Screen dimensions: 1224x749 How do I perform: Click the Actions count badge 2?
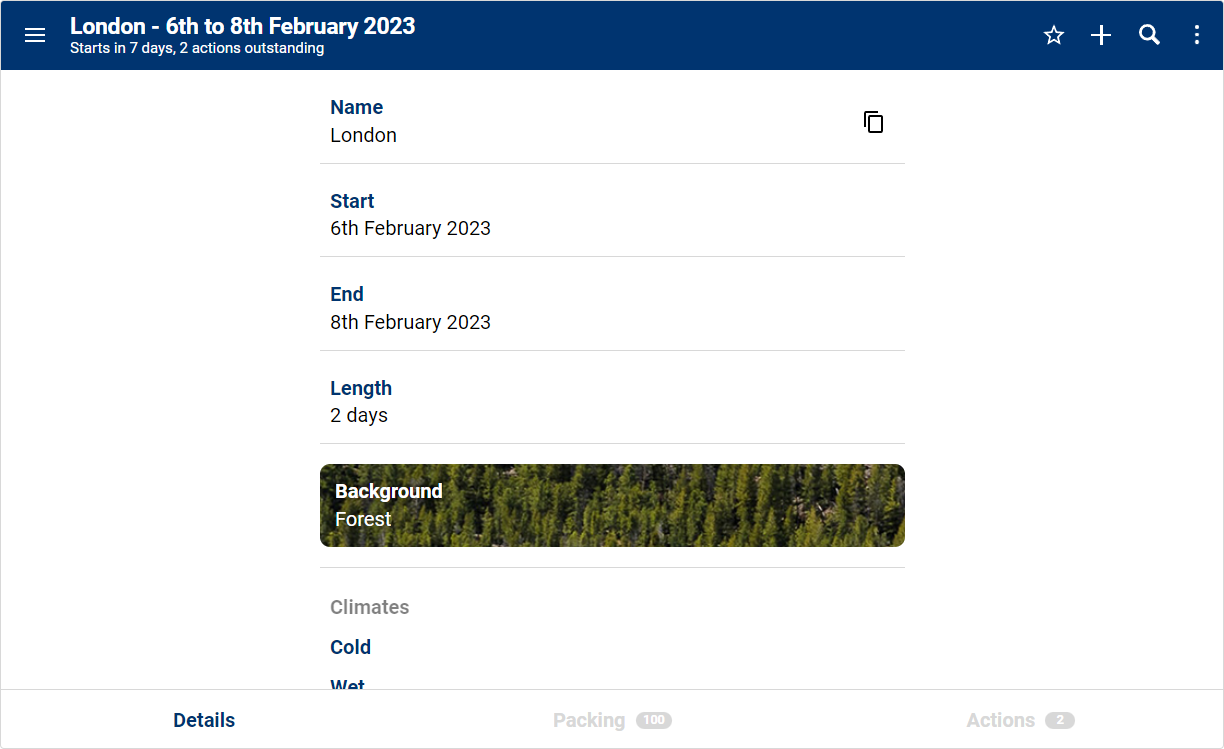[1060, 720]
